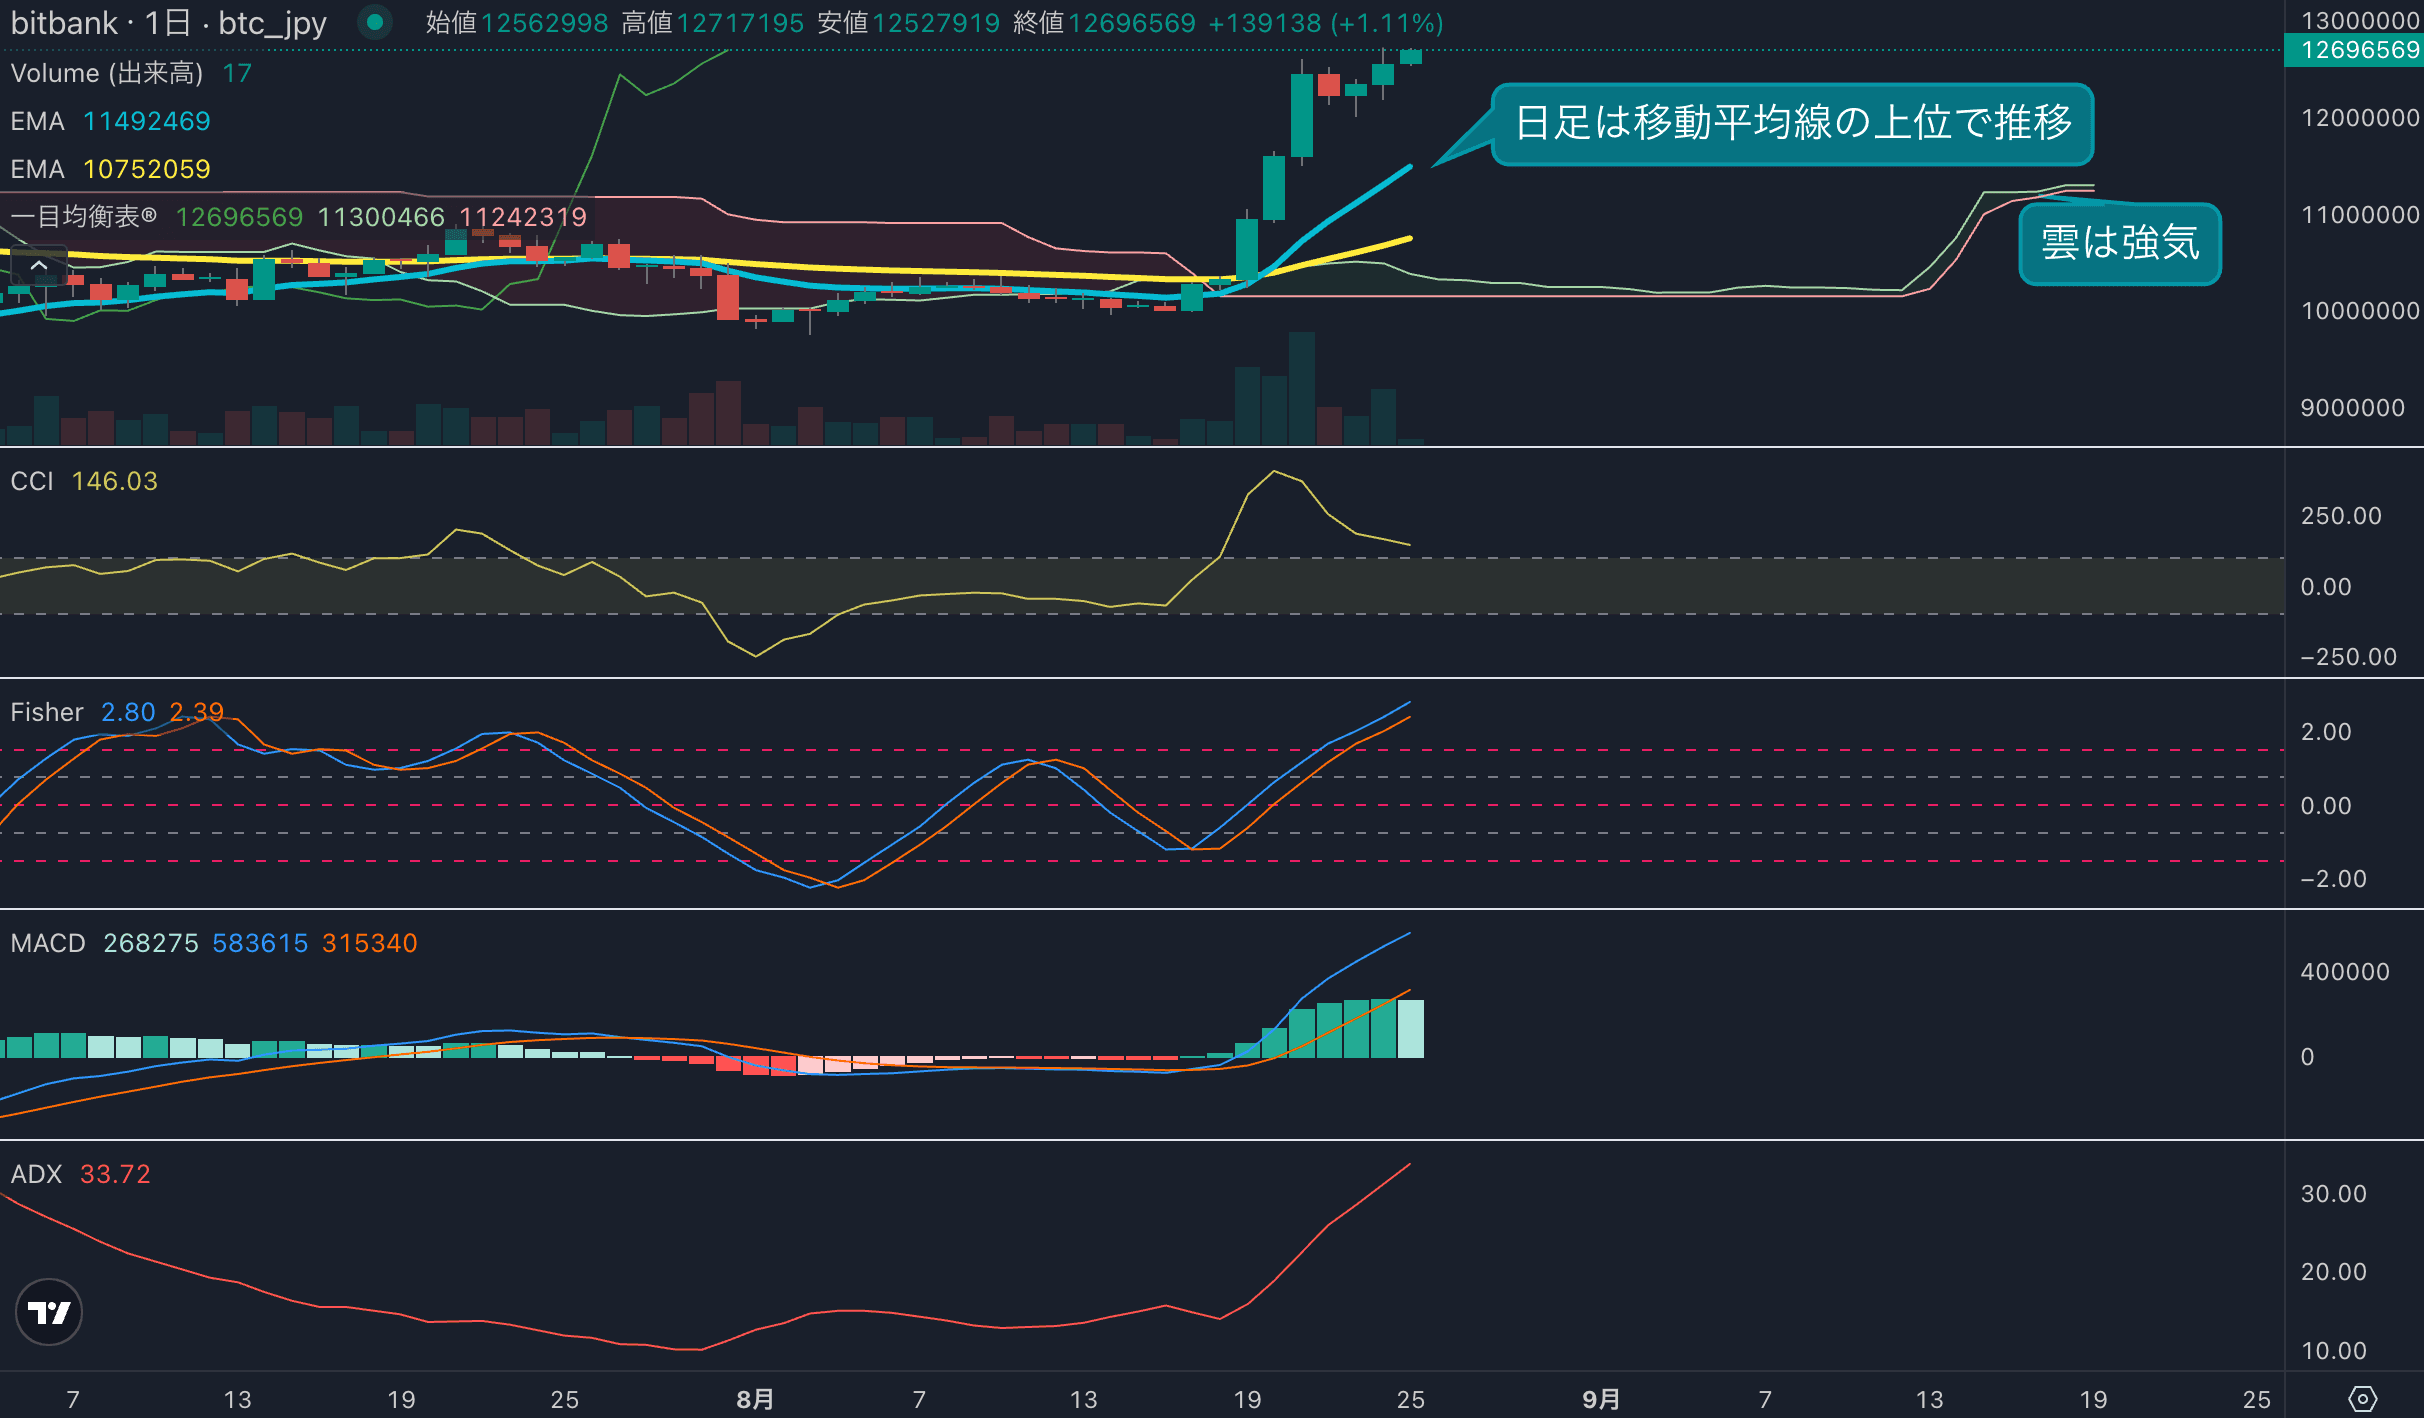Click the 終値 12696569 close value
Viewport: 2424px width, 1418px height.
pyautogui.click(x=1105, y=22)
